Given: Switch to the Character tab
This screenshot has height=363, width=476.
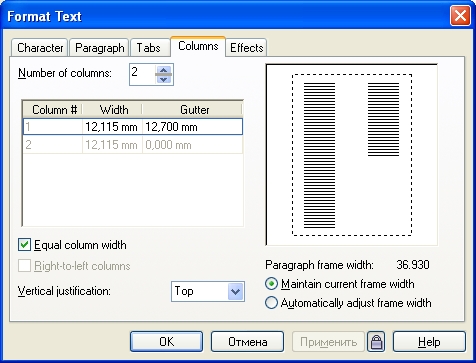Looking at the screenshot, I should (x=40, y=48).
